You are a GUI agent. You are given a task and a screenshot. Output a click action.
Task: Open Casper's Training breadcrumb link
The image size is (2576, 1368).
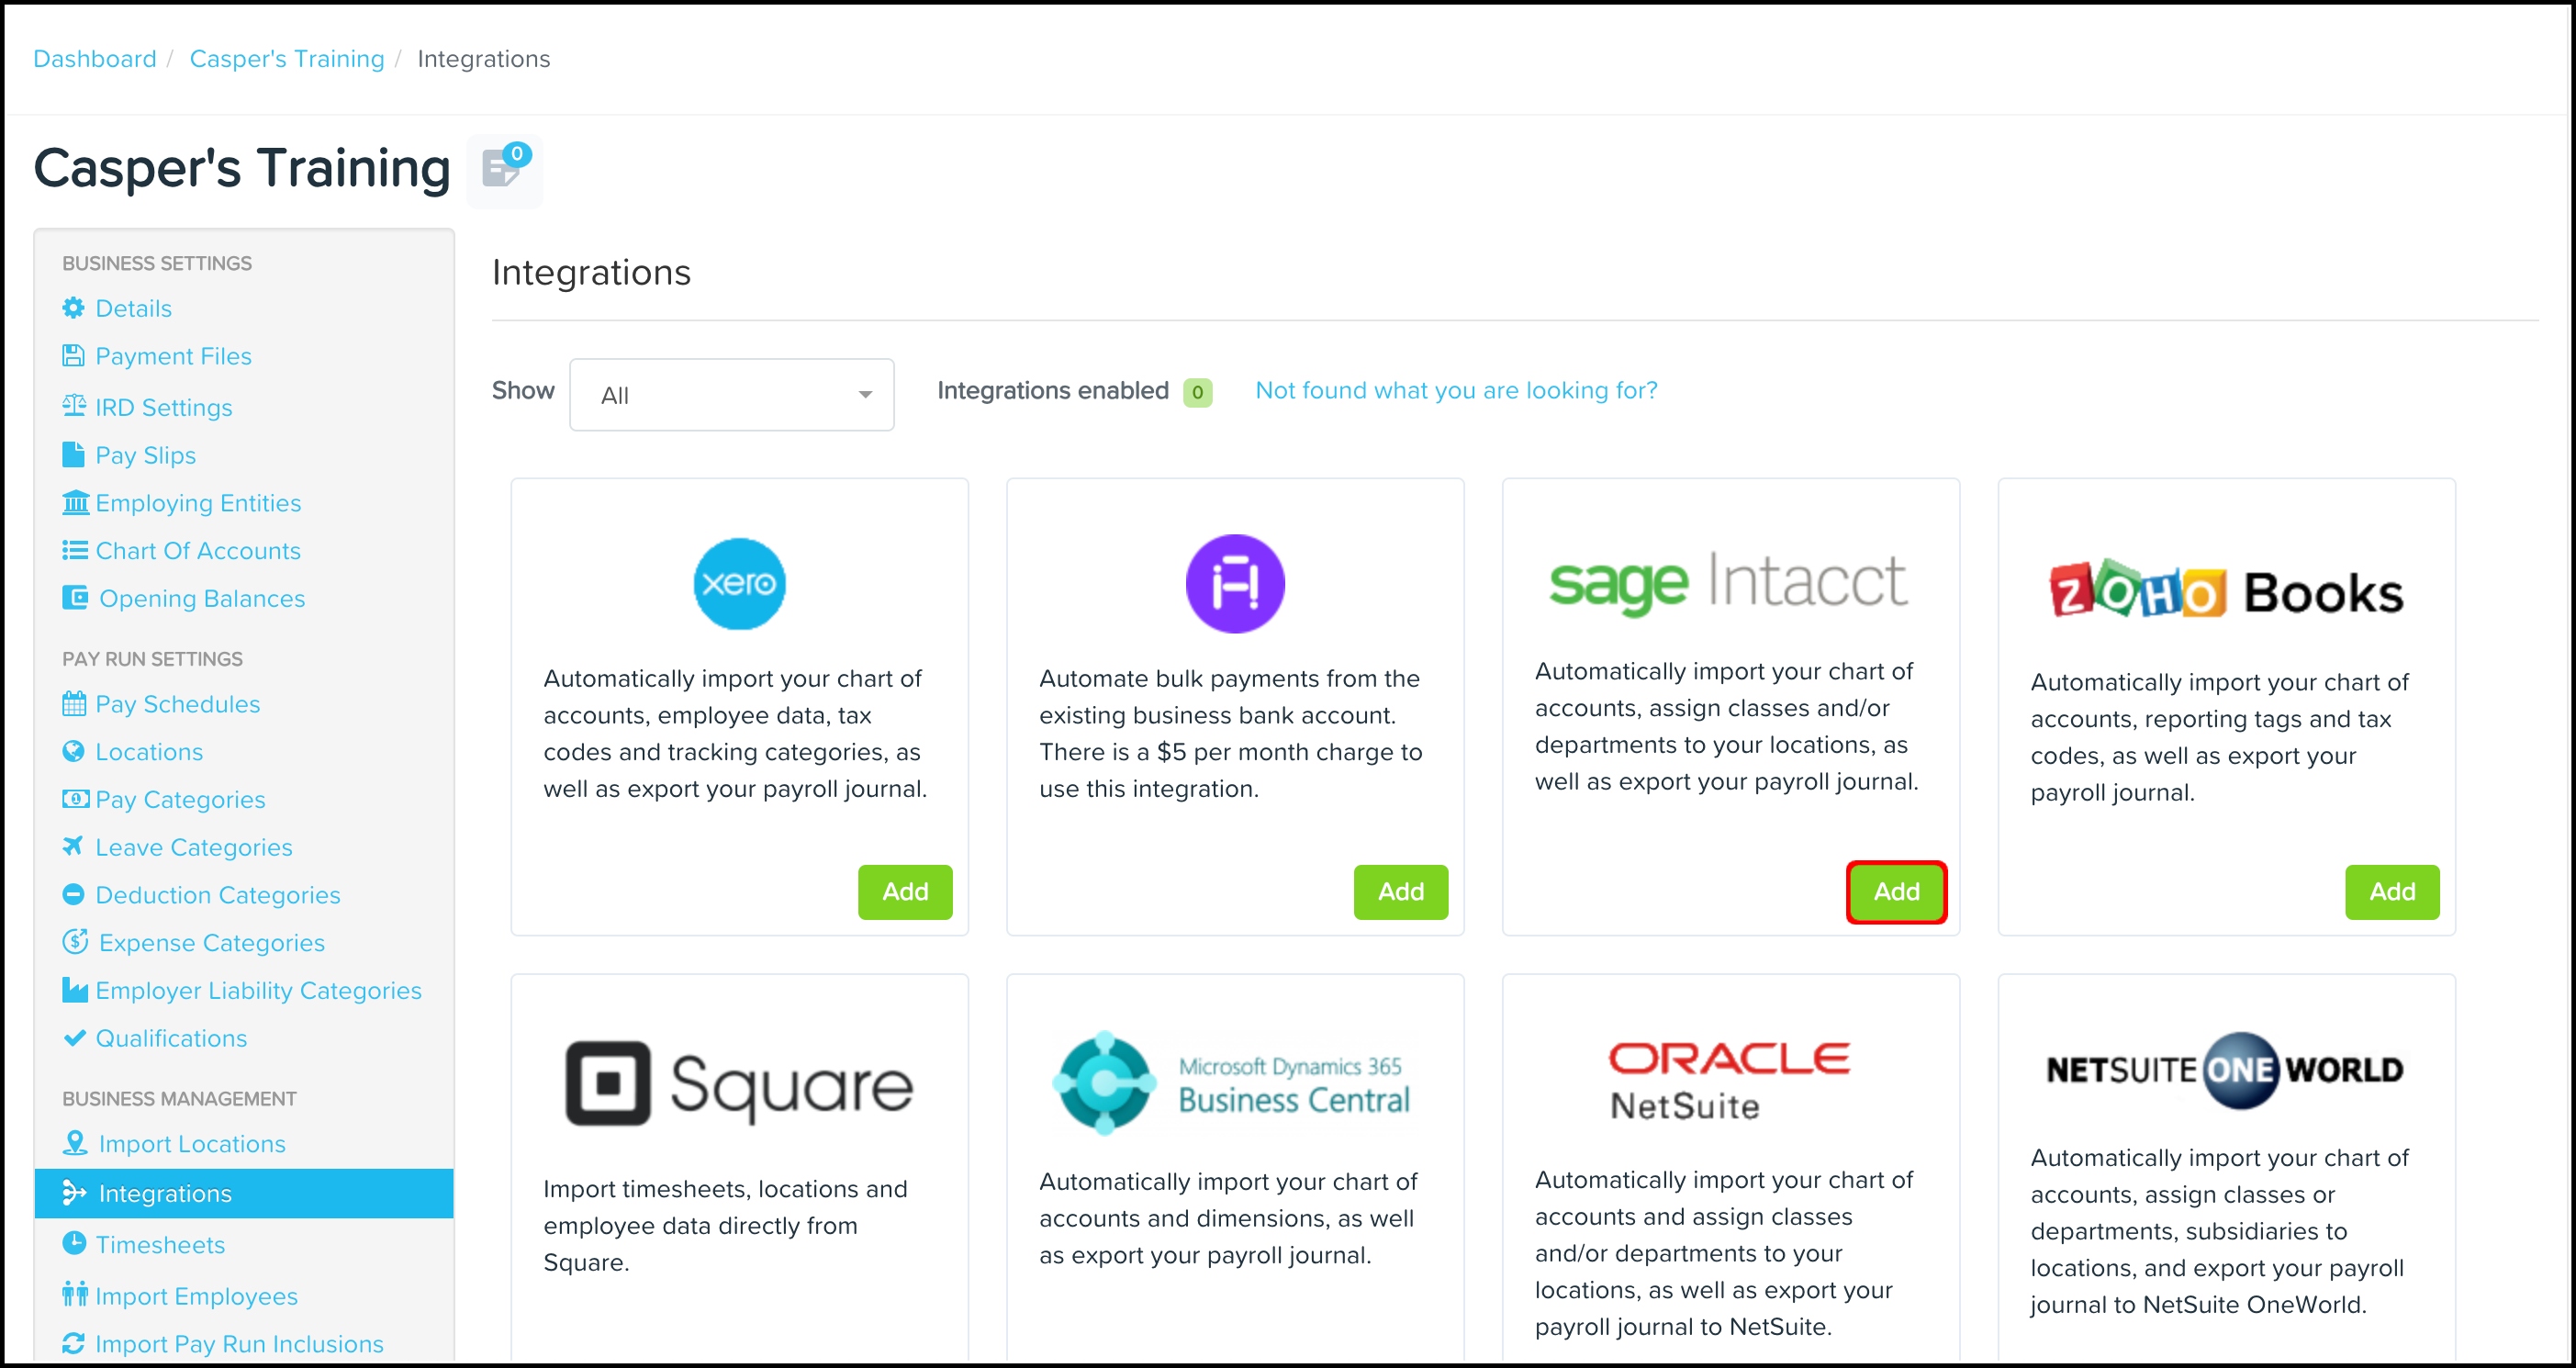click(286, 59)
